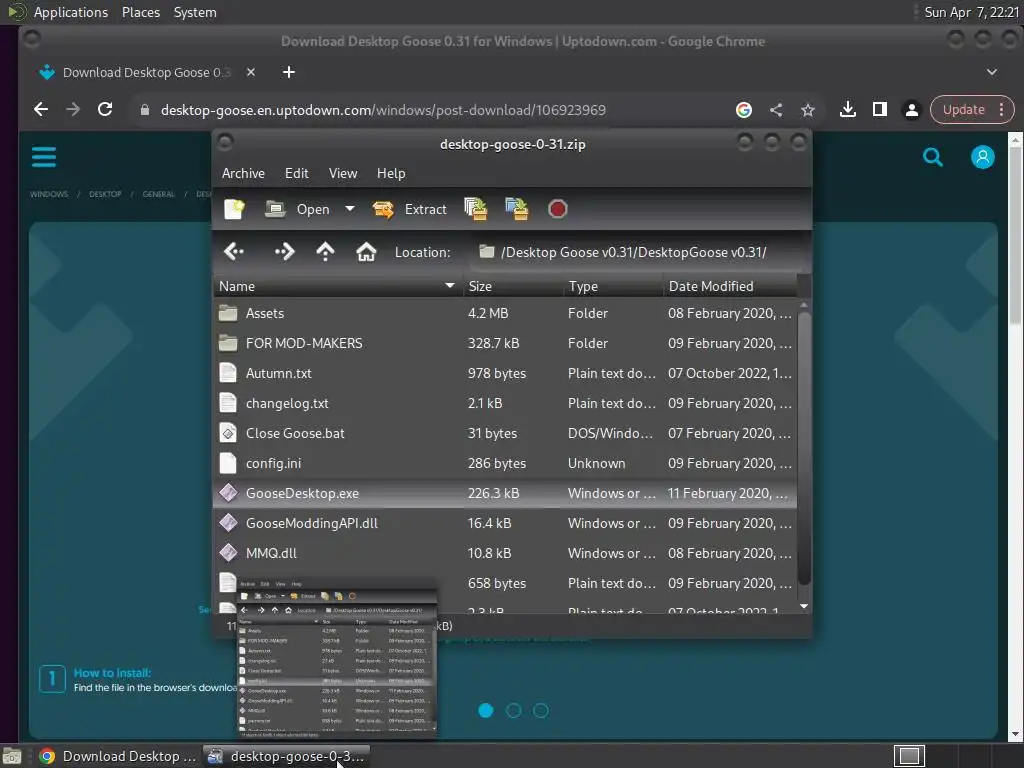Select Close Goose.bat file

pos(505,434)
